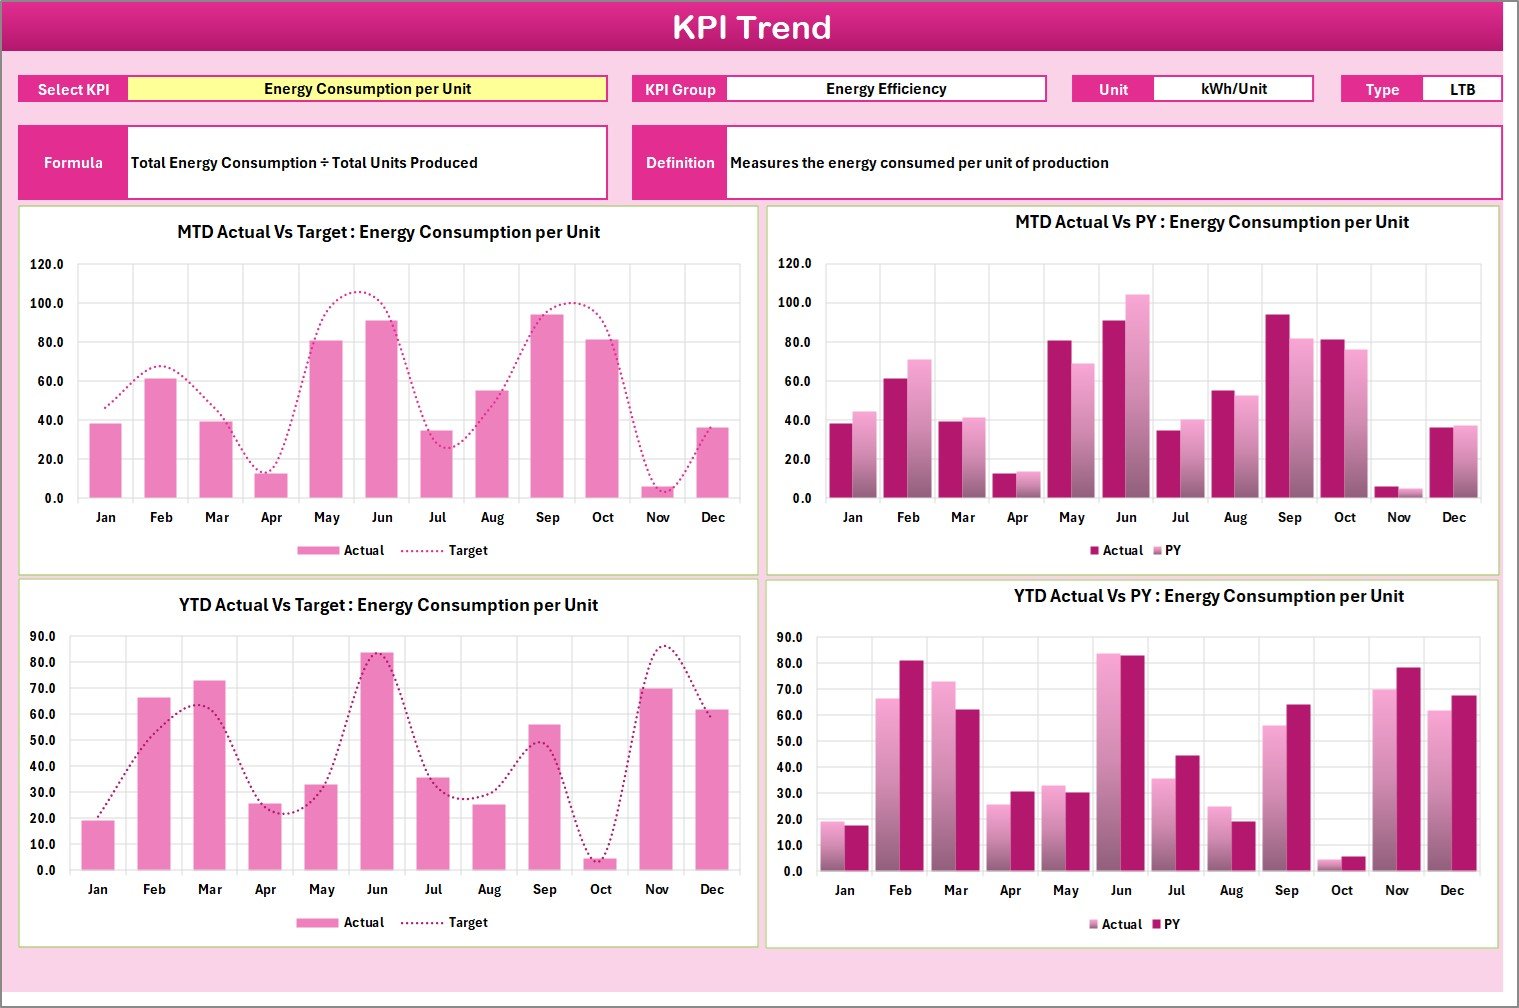Open the Select KPI yellow dropdown cell
Screen dimensions: 1519x1008
pos(367,89)
